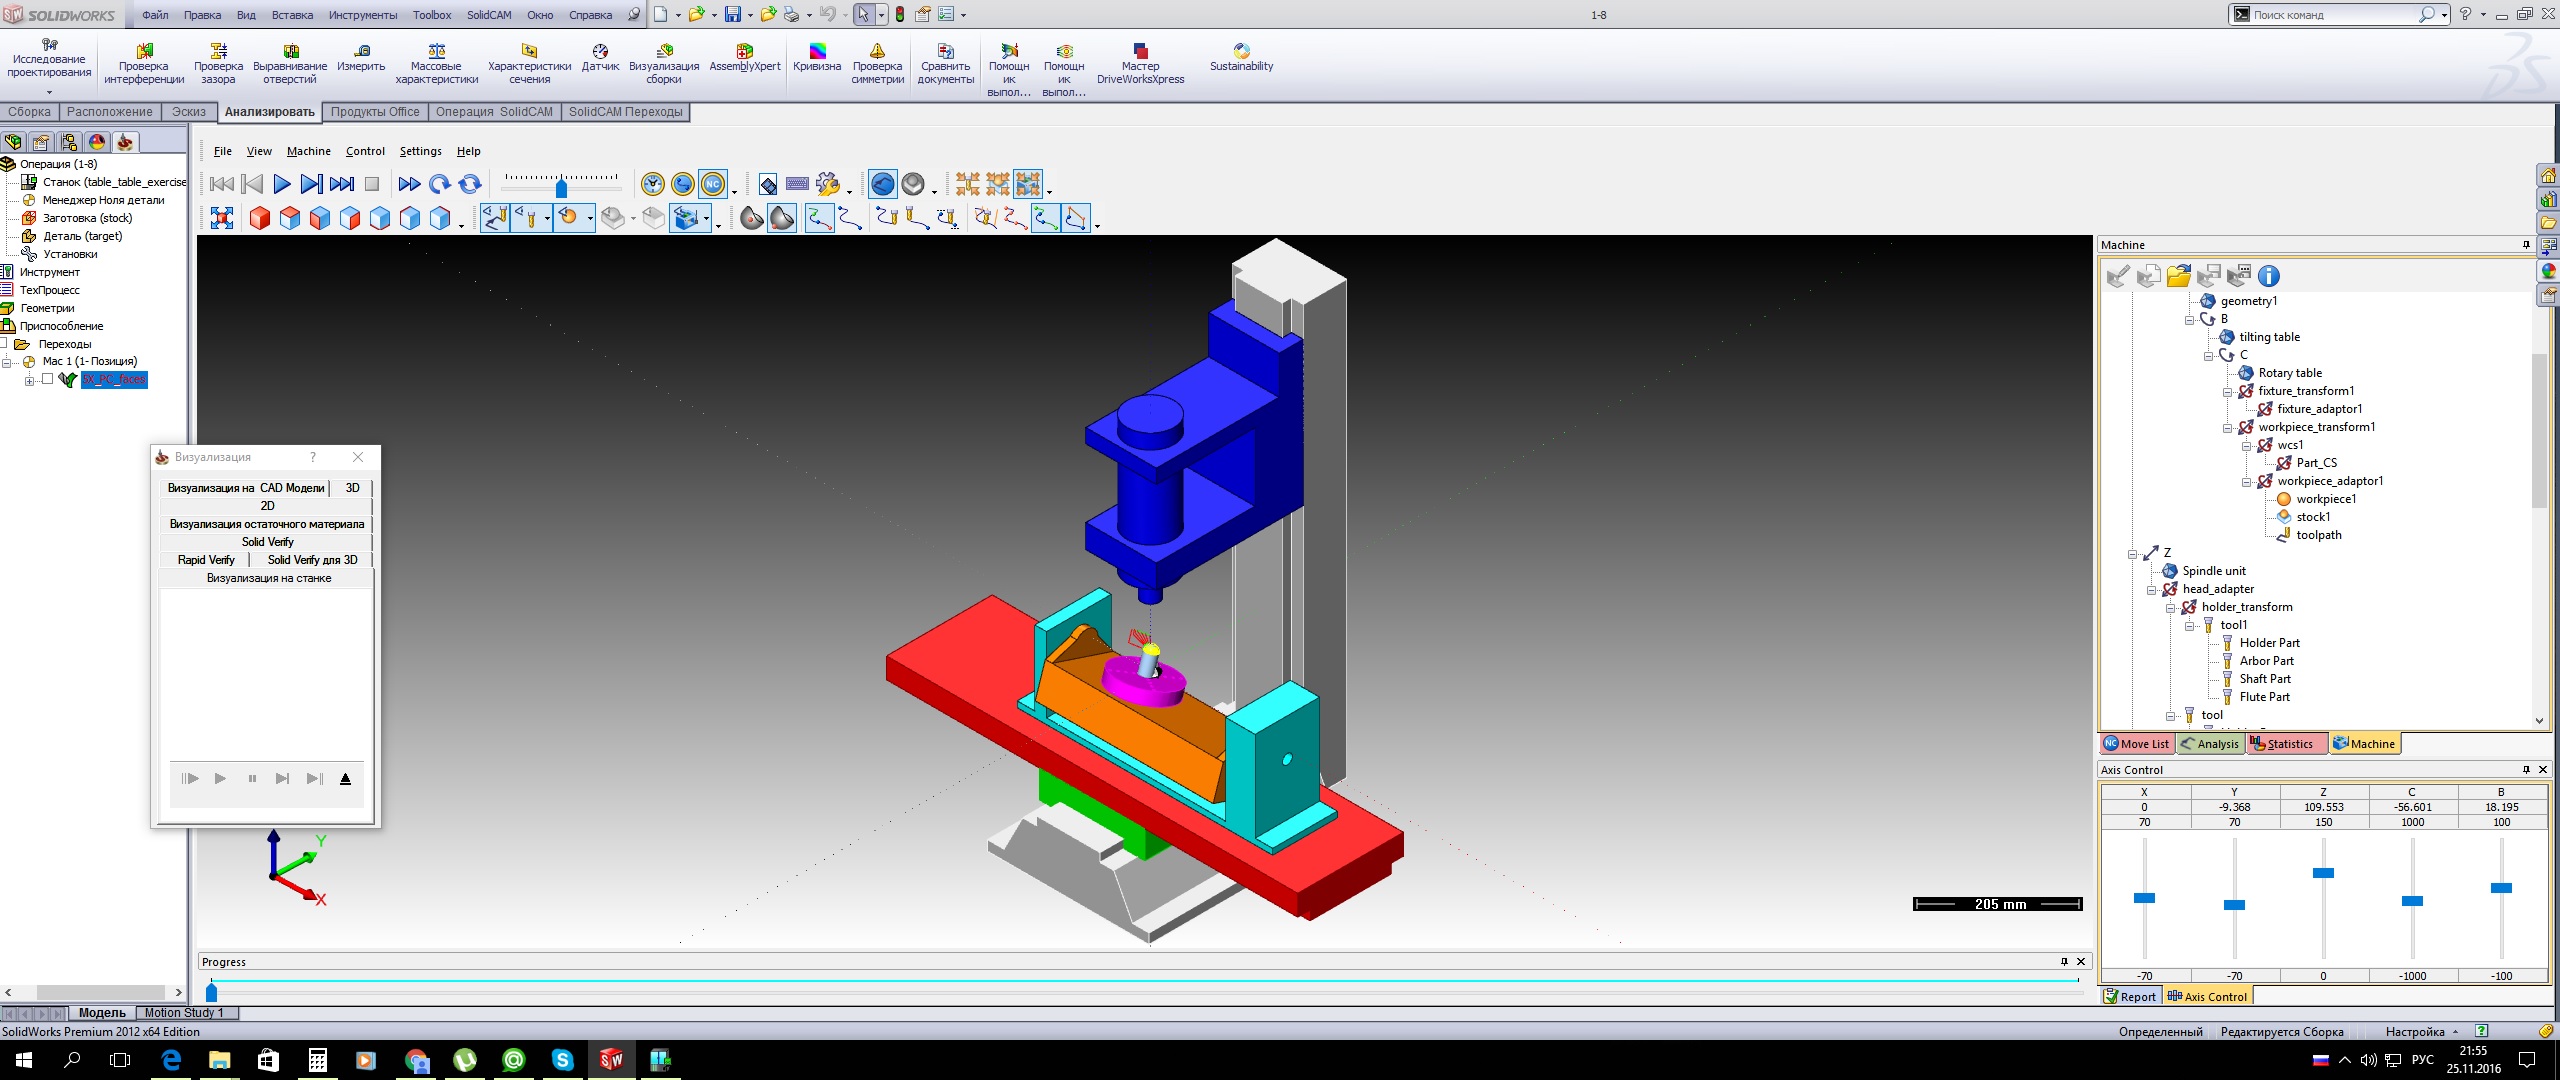
Task: Open the Machine menu in simulator
Action: click(308, 151)
